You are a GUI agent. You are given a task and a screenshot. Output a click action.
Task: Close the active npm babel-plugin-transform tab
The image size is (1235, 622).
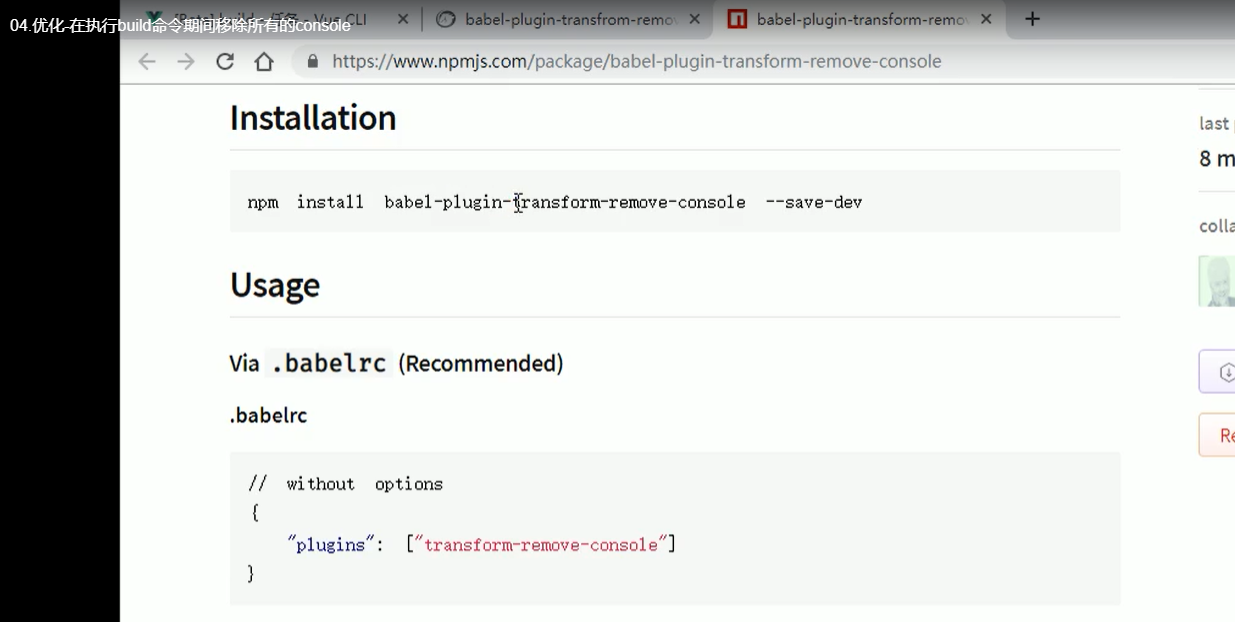coord(987,19)
